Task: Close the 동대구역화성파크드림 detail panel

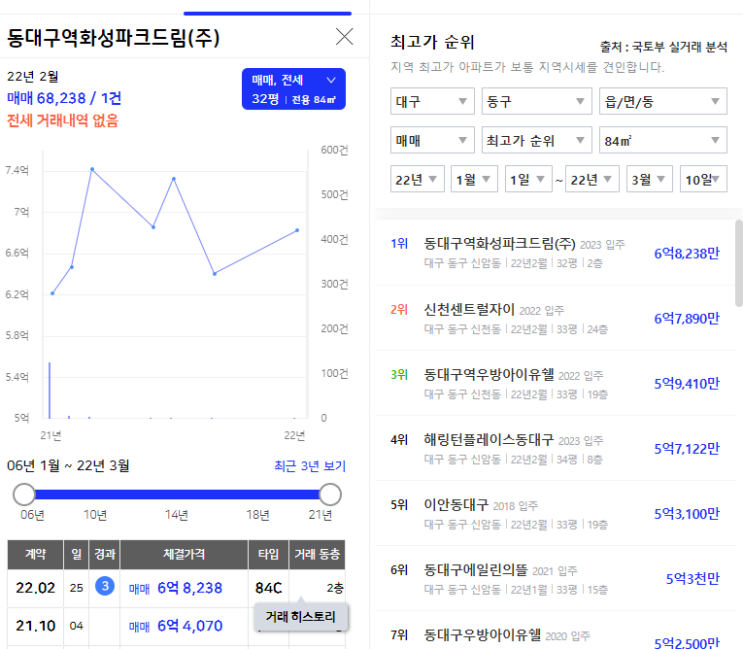Action: [x=344, y=36]
